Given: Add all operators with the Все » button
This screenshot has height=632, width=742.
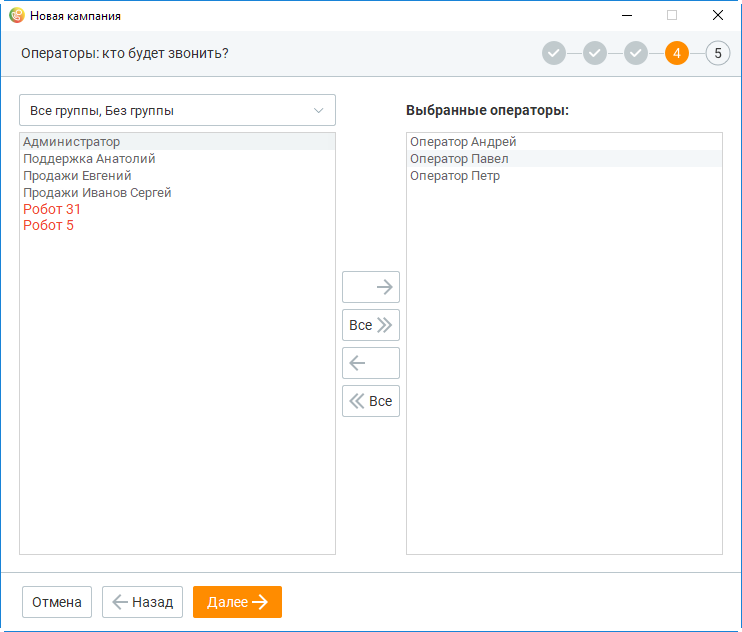Looking at the screenshot, I should (371, 325).
